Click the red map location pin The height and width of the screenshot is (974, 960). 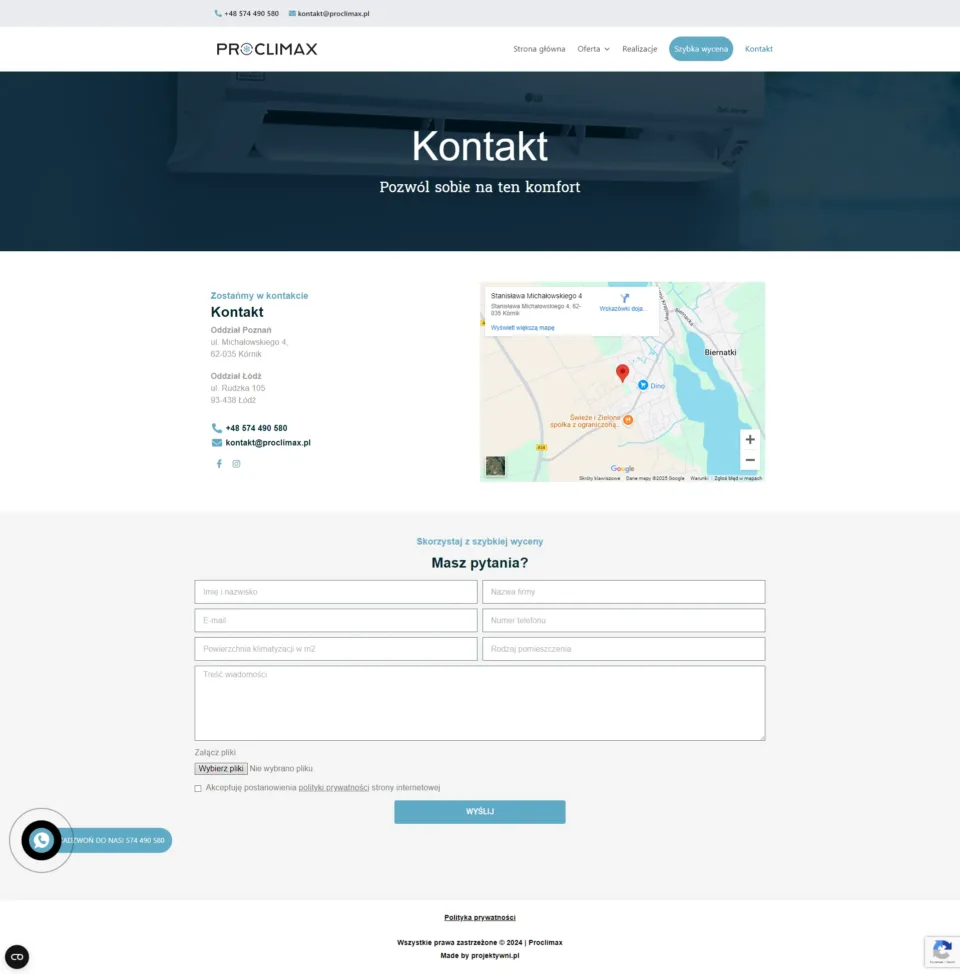tap(622, 373)
